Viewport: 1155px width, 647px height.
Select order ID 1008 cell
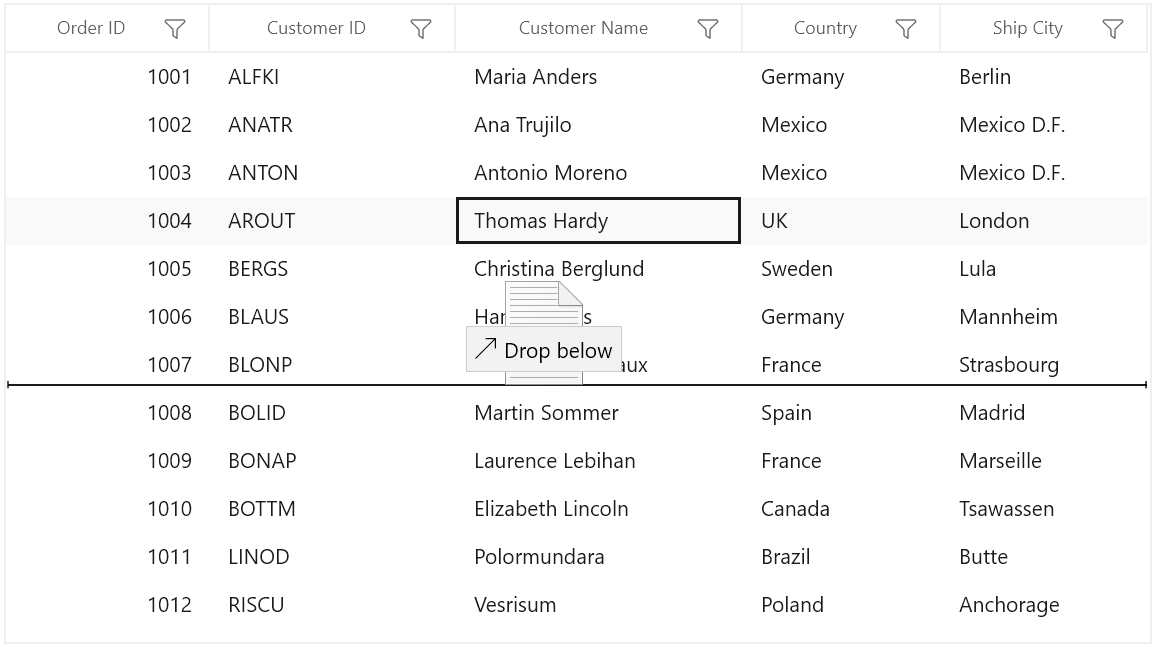[108, 412]
